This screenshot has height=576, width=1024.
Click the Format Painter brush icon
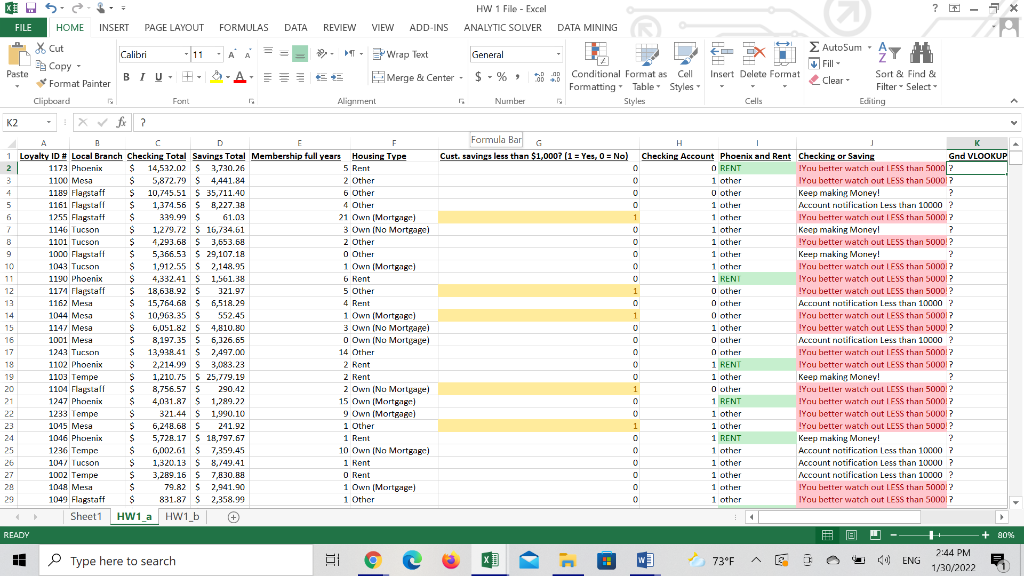click(x=41, y=84)
